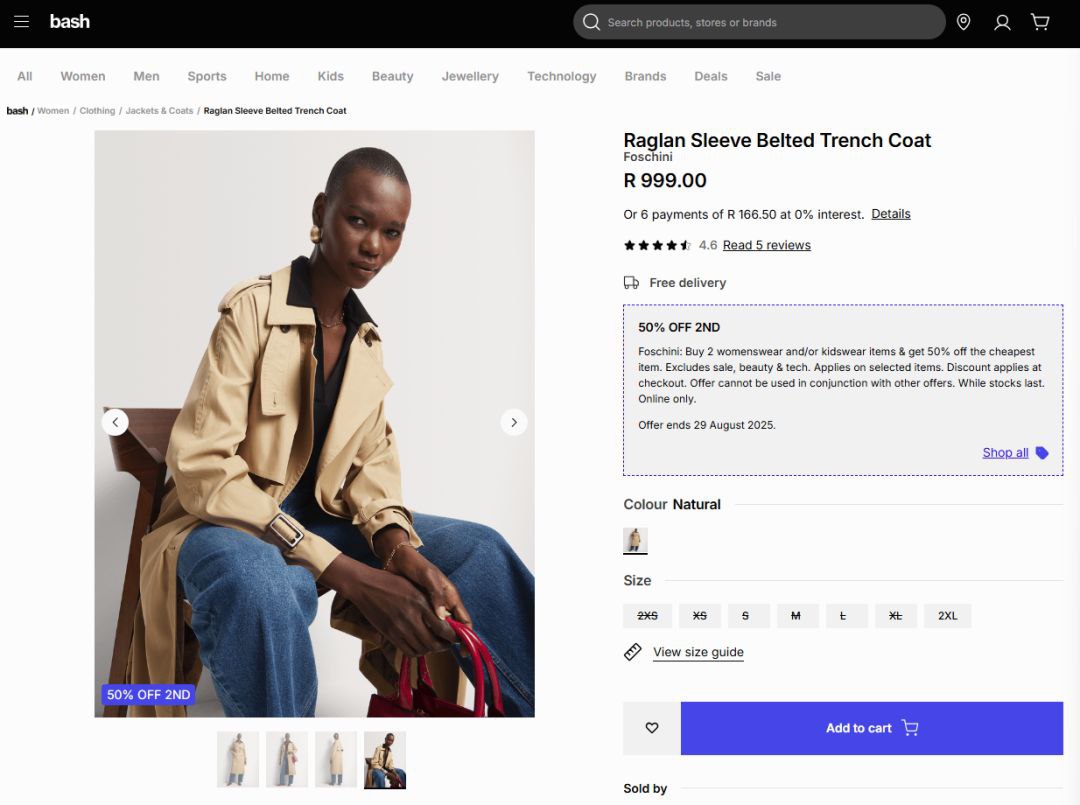View the first product thumbnail
Screen dimensions: 1080x805
point(238,759)
